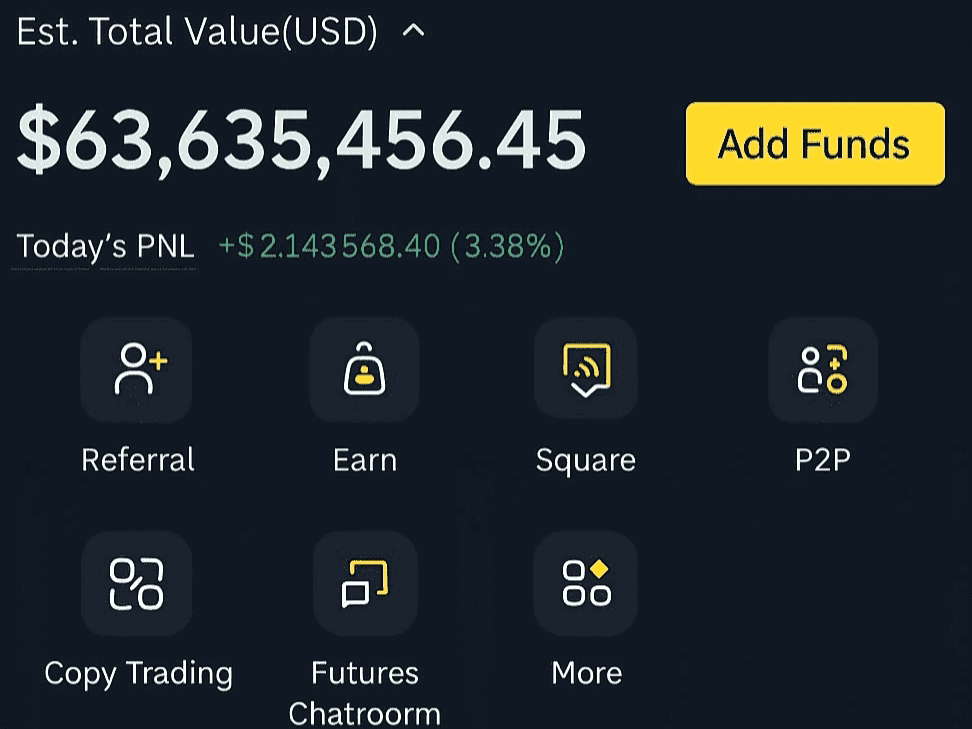Open the Square feed icon
The height and width of the screenshot is (729, 972).
pyautogui.click(x=586, y=369)
